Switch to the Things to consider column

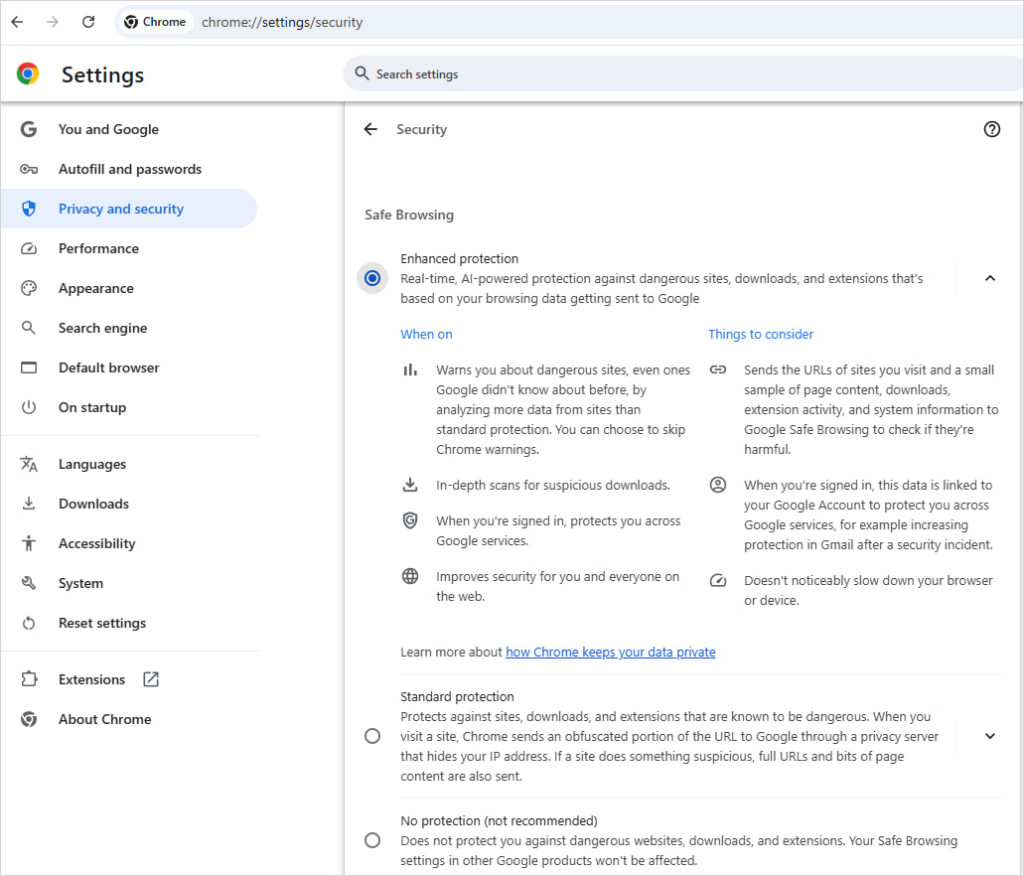pyautogui.click(x=760, y=334)
